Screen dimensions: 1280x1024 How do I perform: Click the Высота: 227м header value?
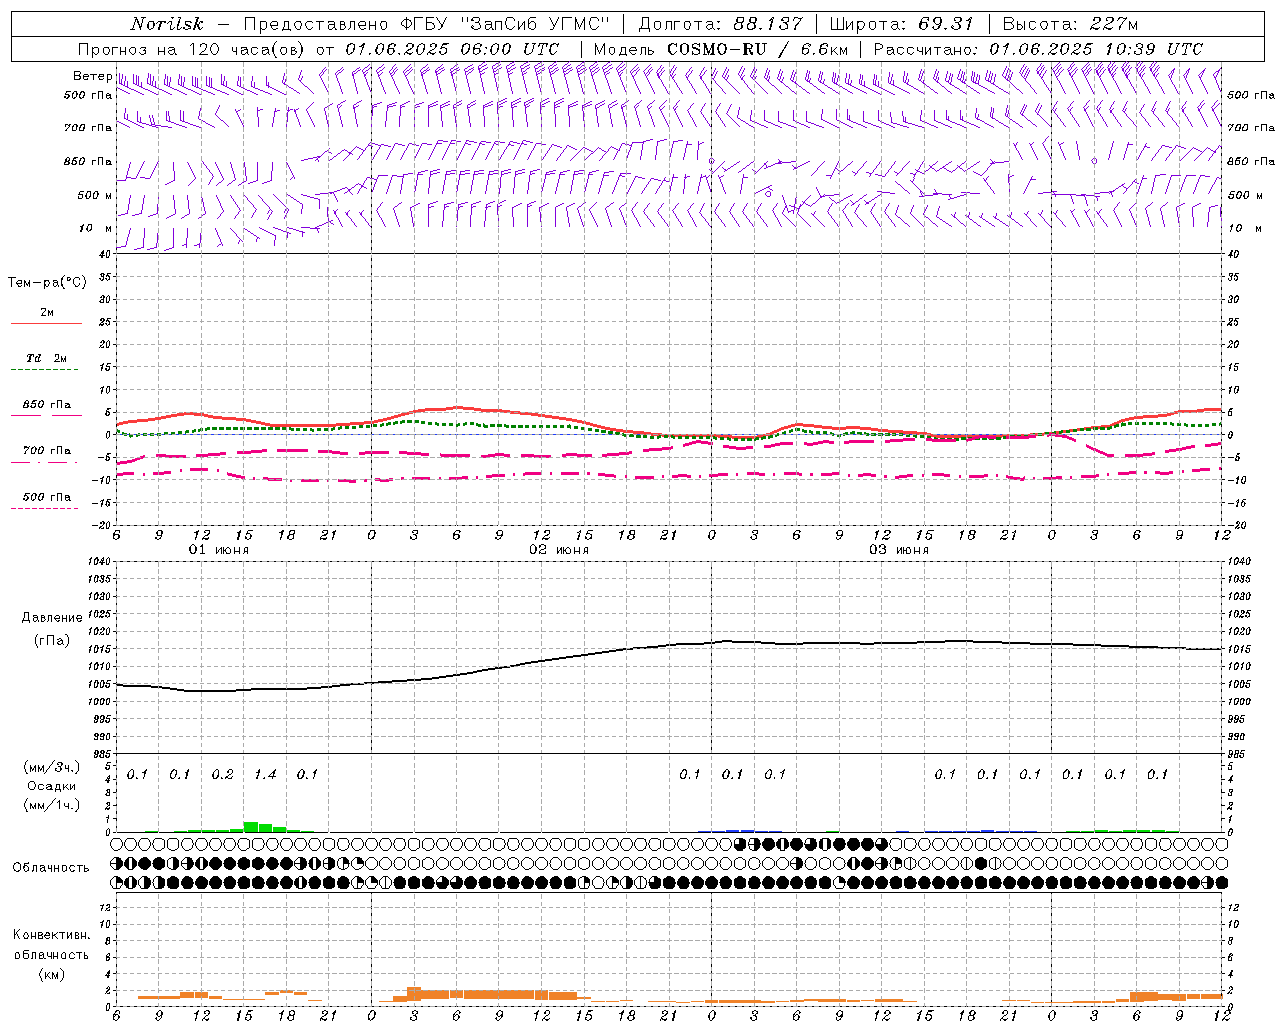tap(1070, 24)
